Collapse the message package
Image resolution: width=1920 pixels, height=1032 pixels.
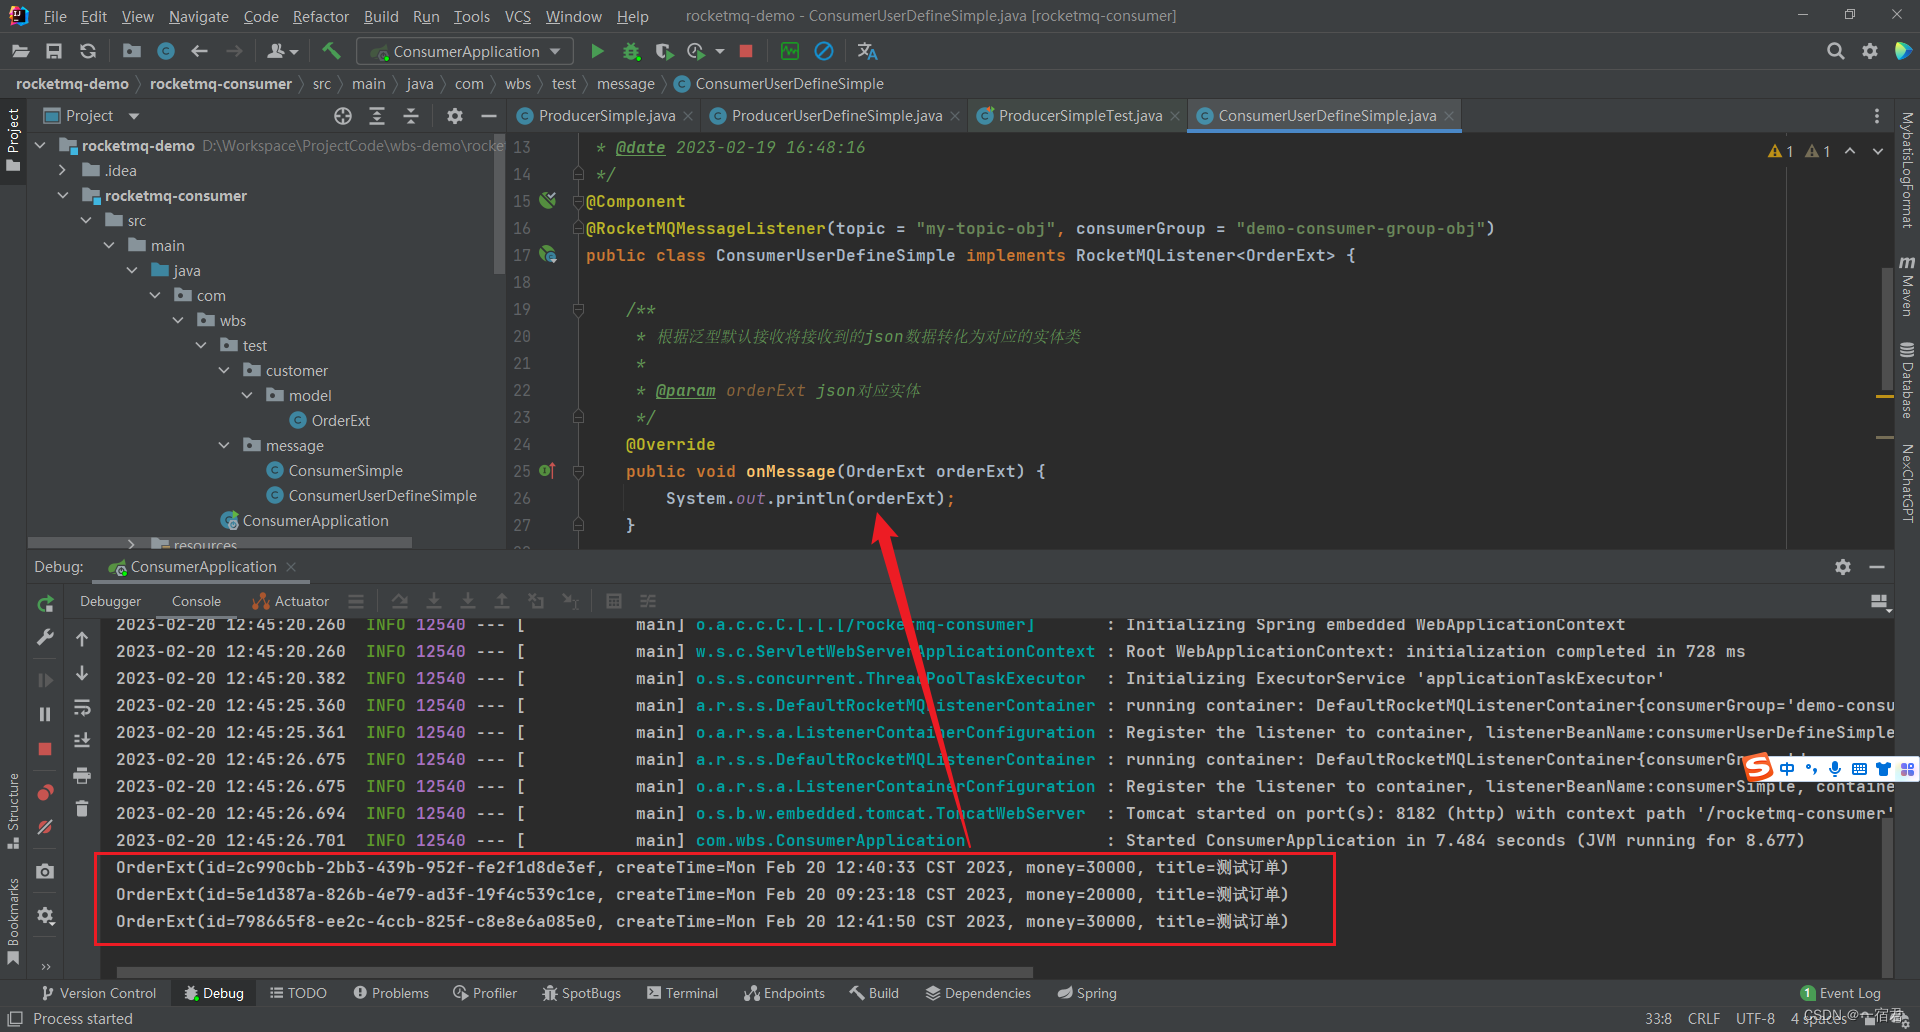224,446
